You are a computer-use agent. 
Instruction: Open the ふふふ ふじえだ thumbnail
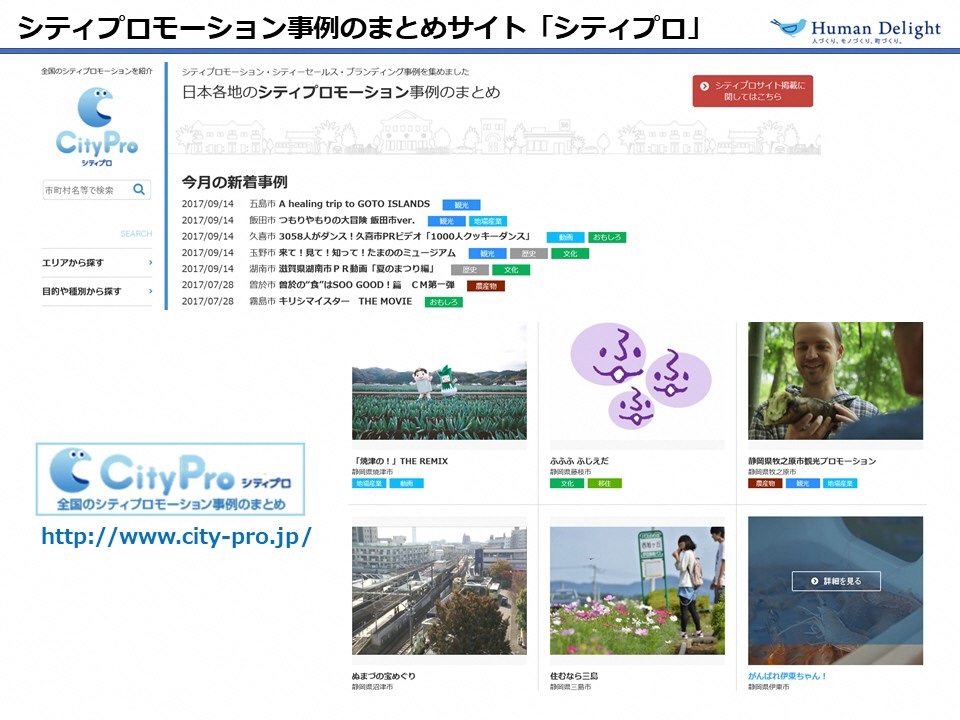[637, 380]
